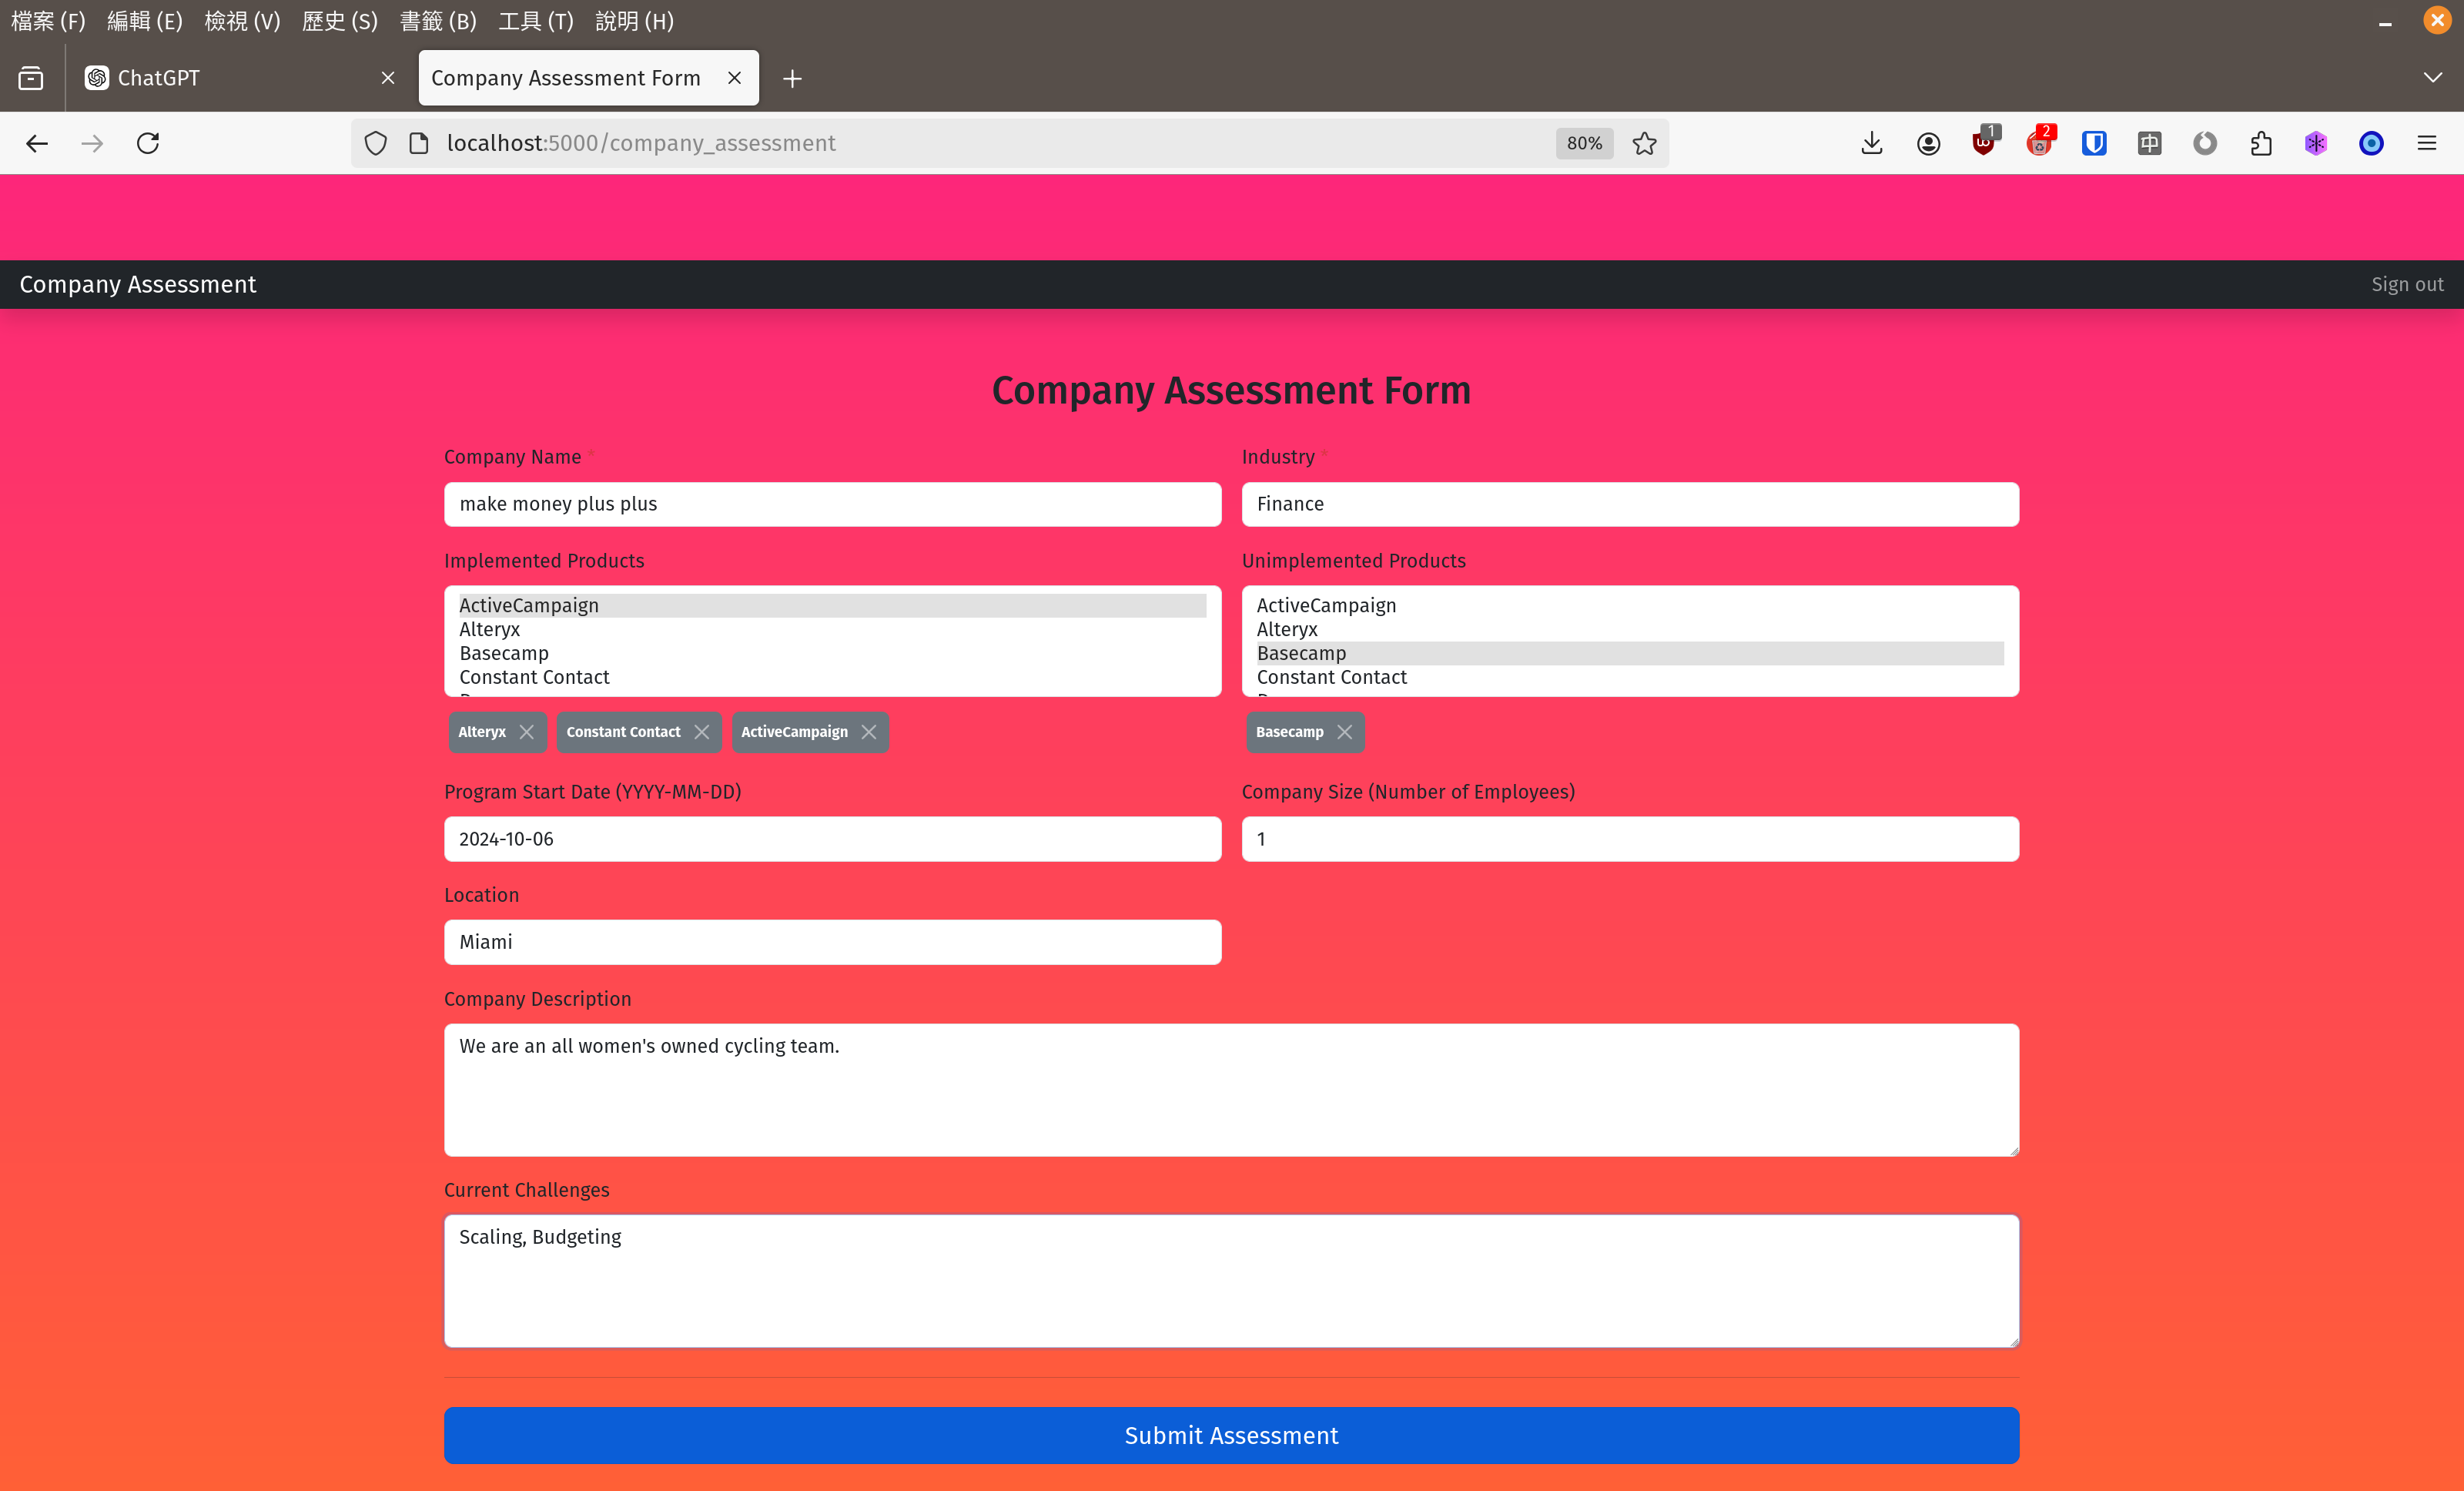The width and height of the screenshot is (2464, 1491).
Task: Remove the ActiveCampaign tag
Action: pyautogui.click(x=868, y=732)
